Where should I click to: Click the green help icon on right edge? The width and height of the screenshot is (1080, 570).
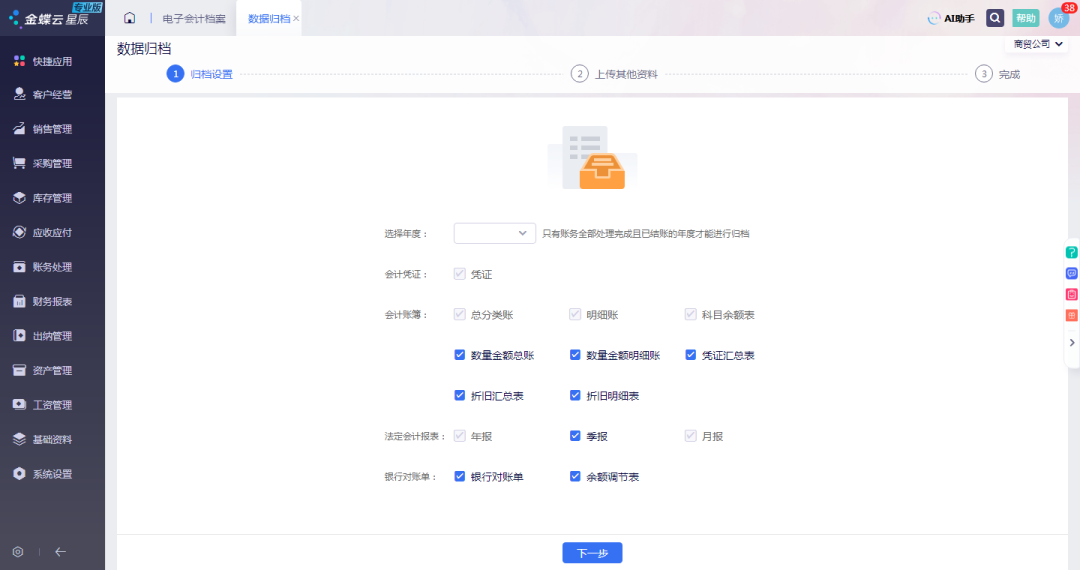(x=1072, y=252)
